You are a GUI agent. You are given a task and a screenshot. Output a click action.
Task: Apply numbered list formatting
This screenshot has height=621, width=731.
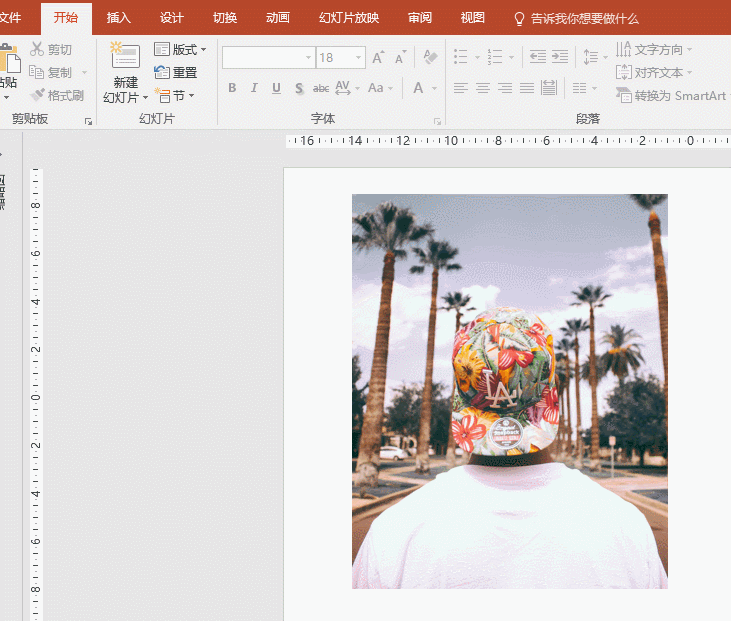click(x=495, y=57)
